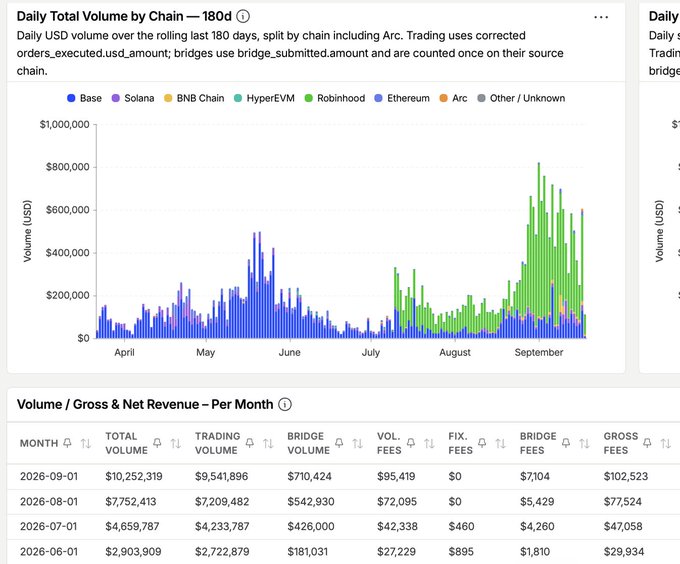Pin the BRIDGE VOLUME column
The height and width of the screenshot is (564, 680).
tap(339, 443)
